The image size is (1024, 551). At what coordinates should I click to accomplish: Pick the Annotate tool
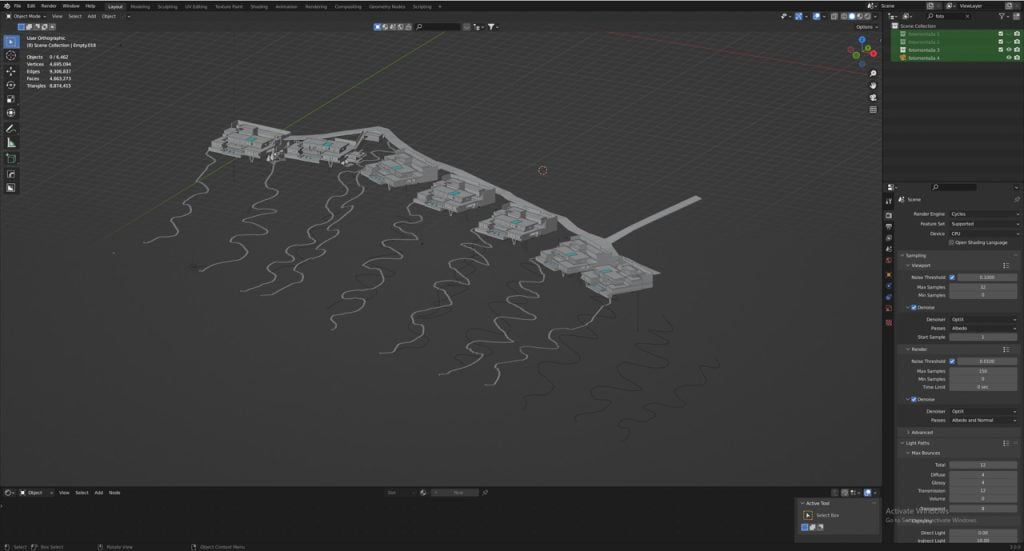pos(11,129)
